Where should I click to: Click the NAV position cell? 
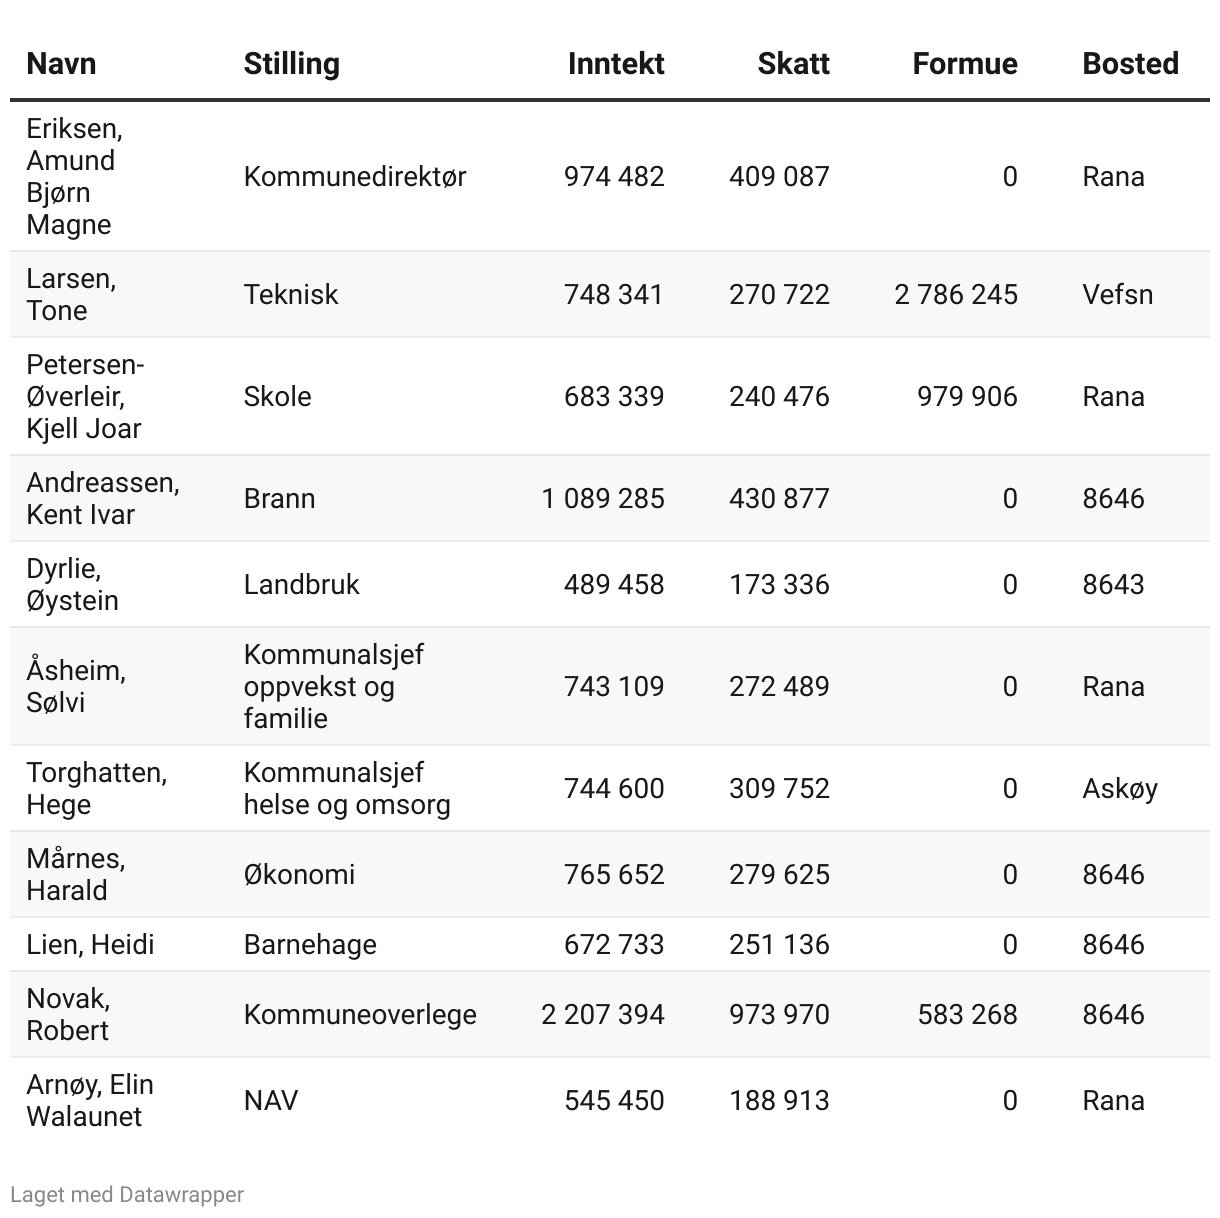tap(271, 1101)
